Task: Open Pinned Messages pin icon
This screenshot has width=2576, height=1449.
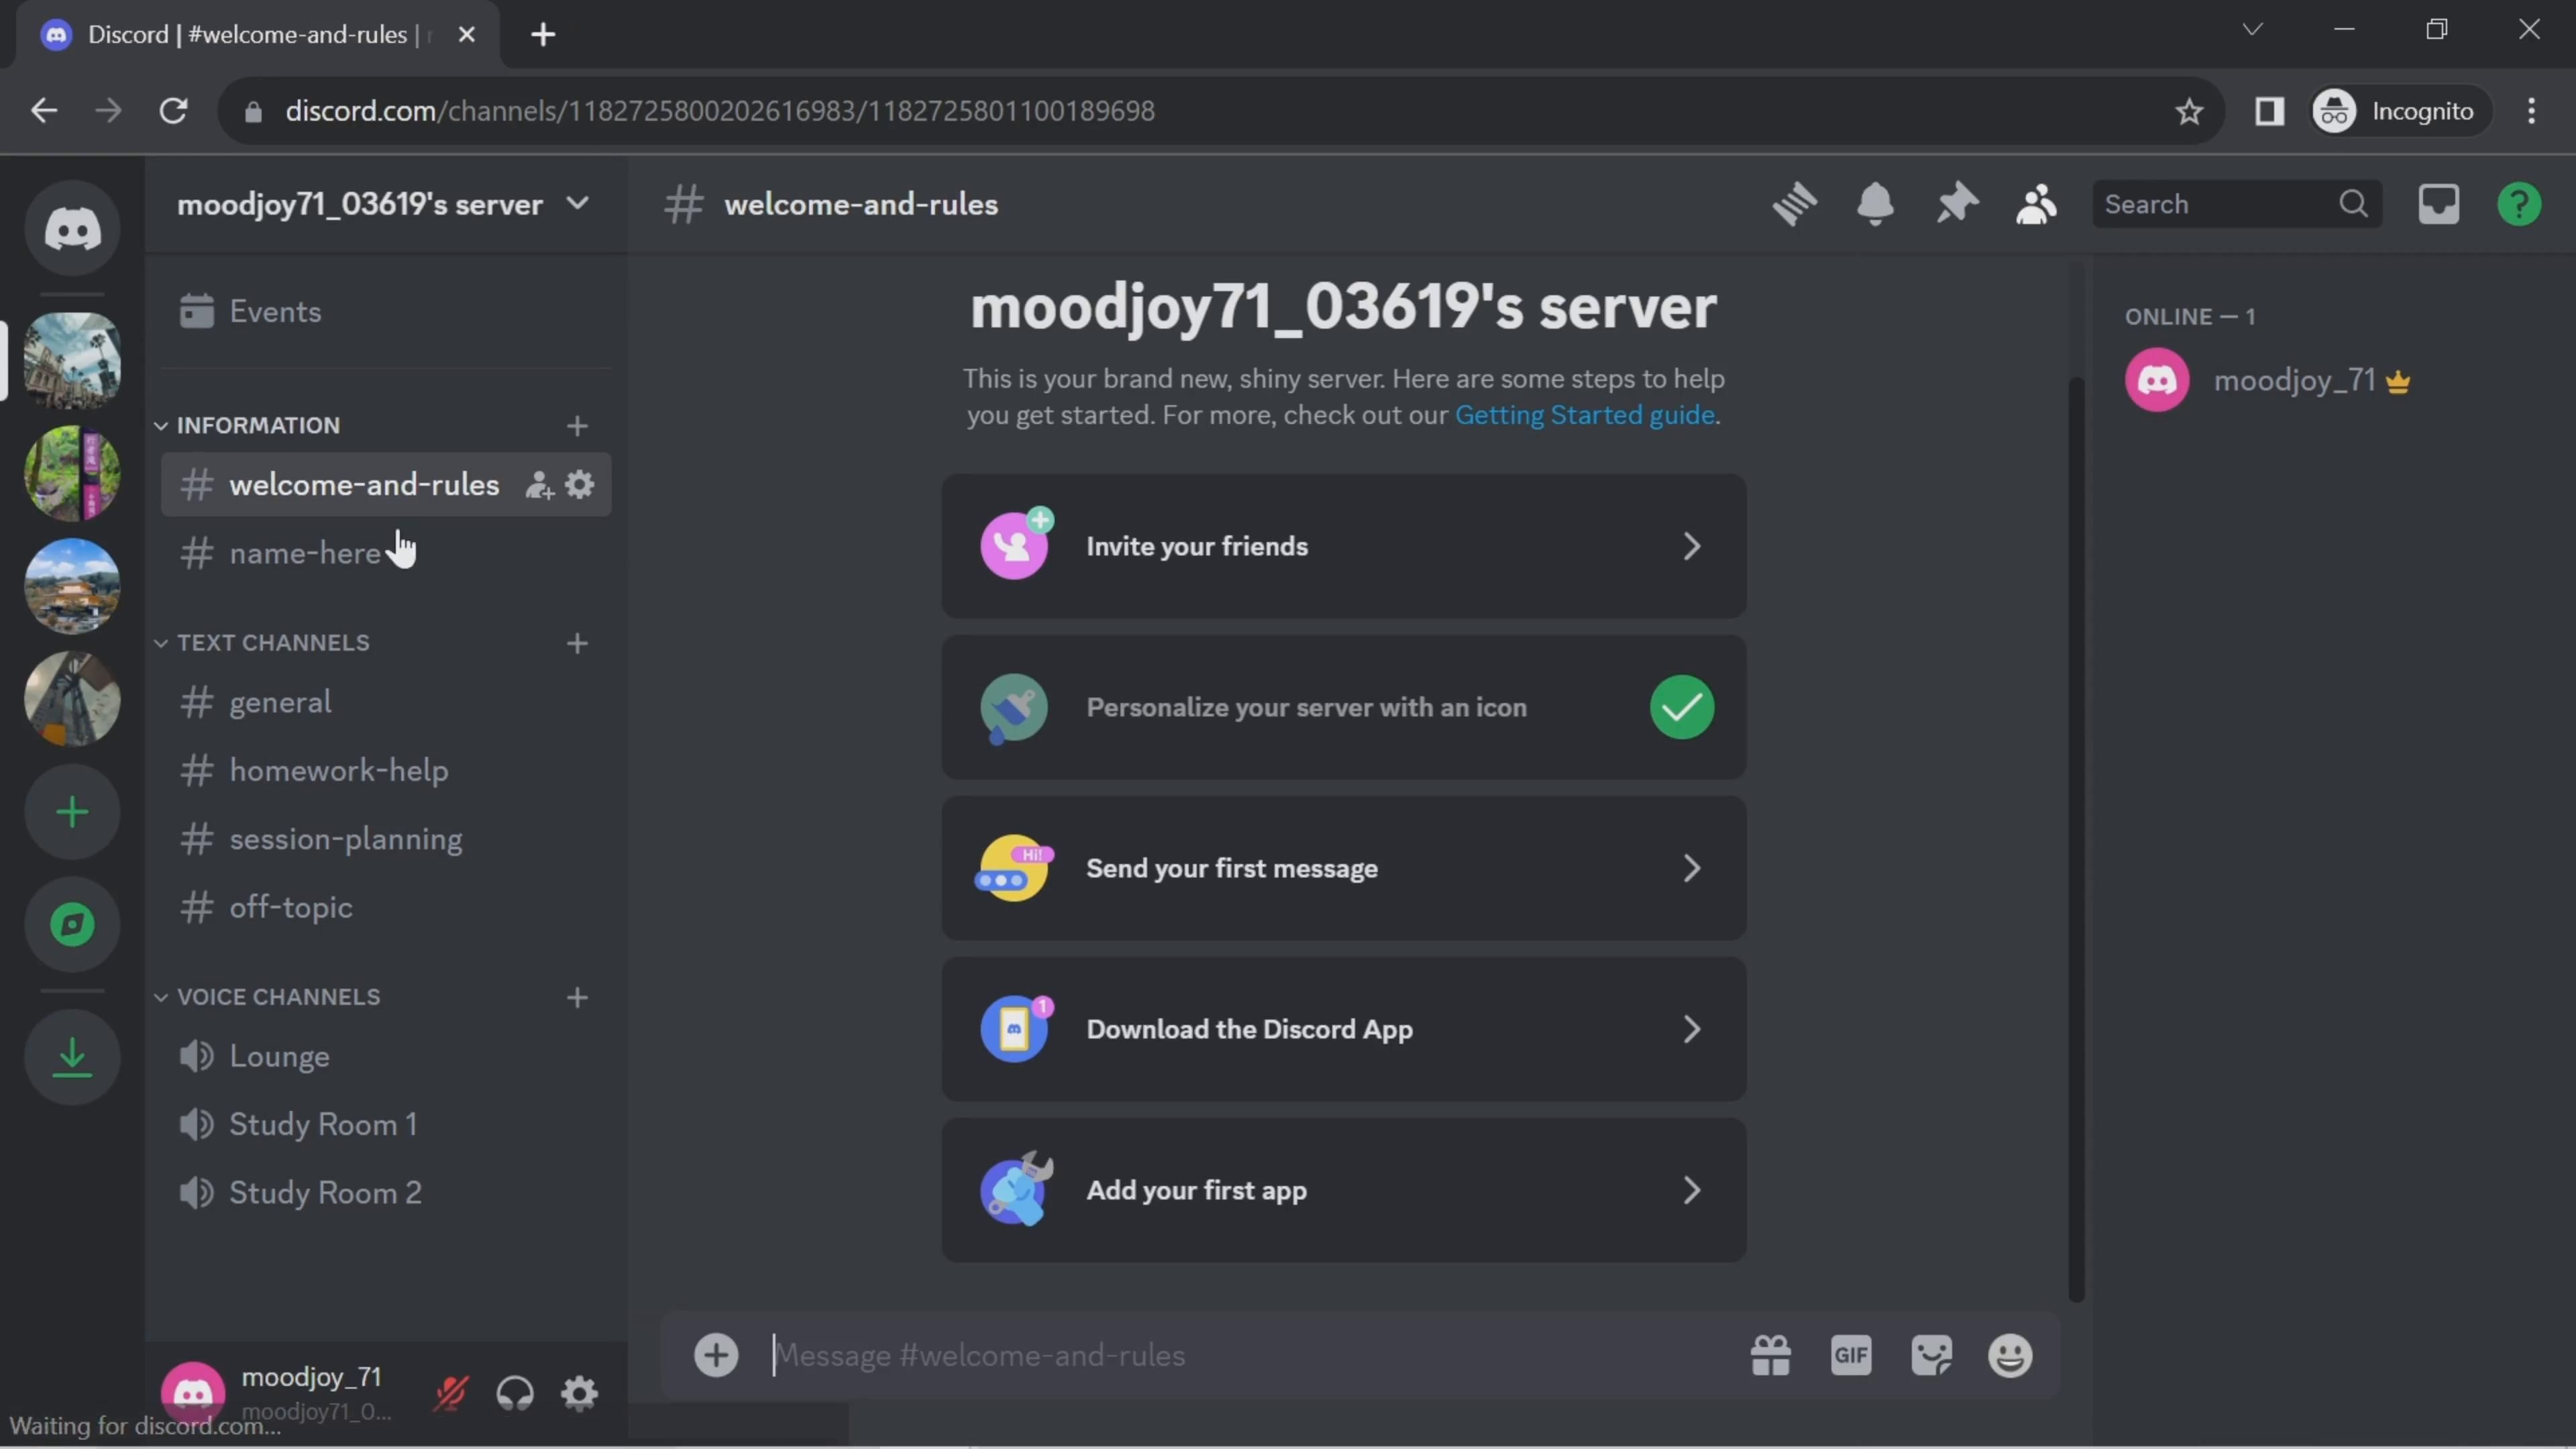Action: click(1956, 204)
